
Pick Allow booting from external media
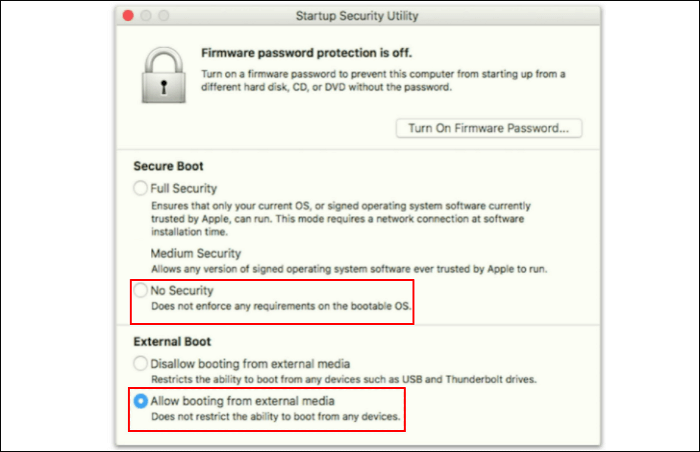(141, 400)
